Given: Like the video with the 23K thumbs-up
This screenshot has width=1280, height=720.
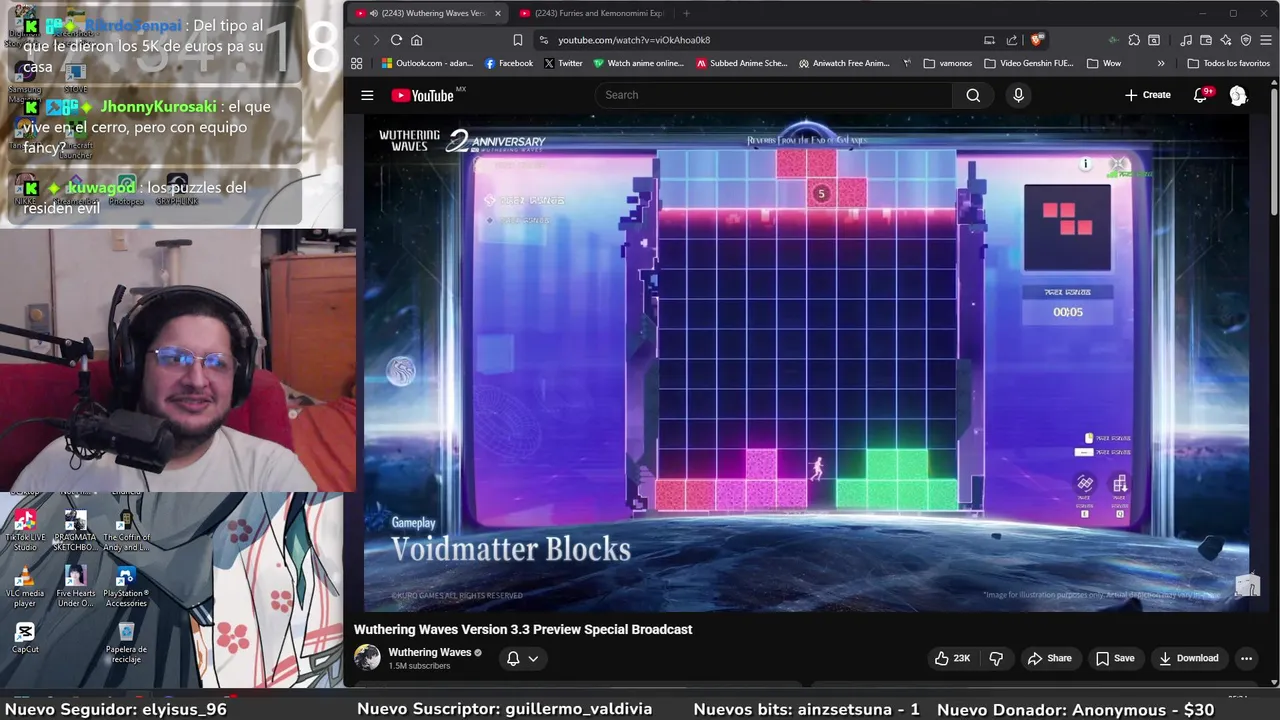Looking at the screenshot, I should (x=952, y=658).
